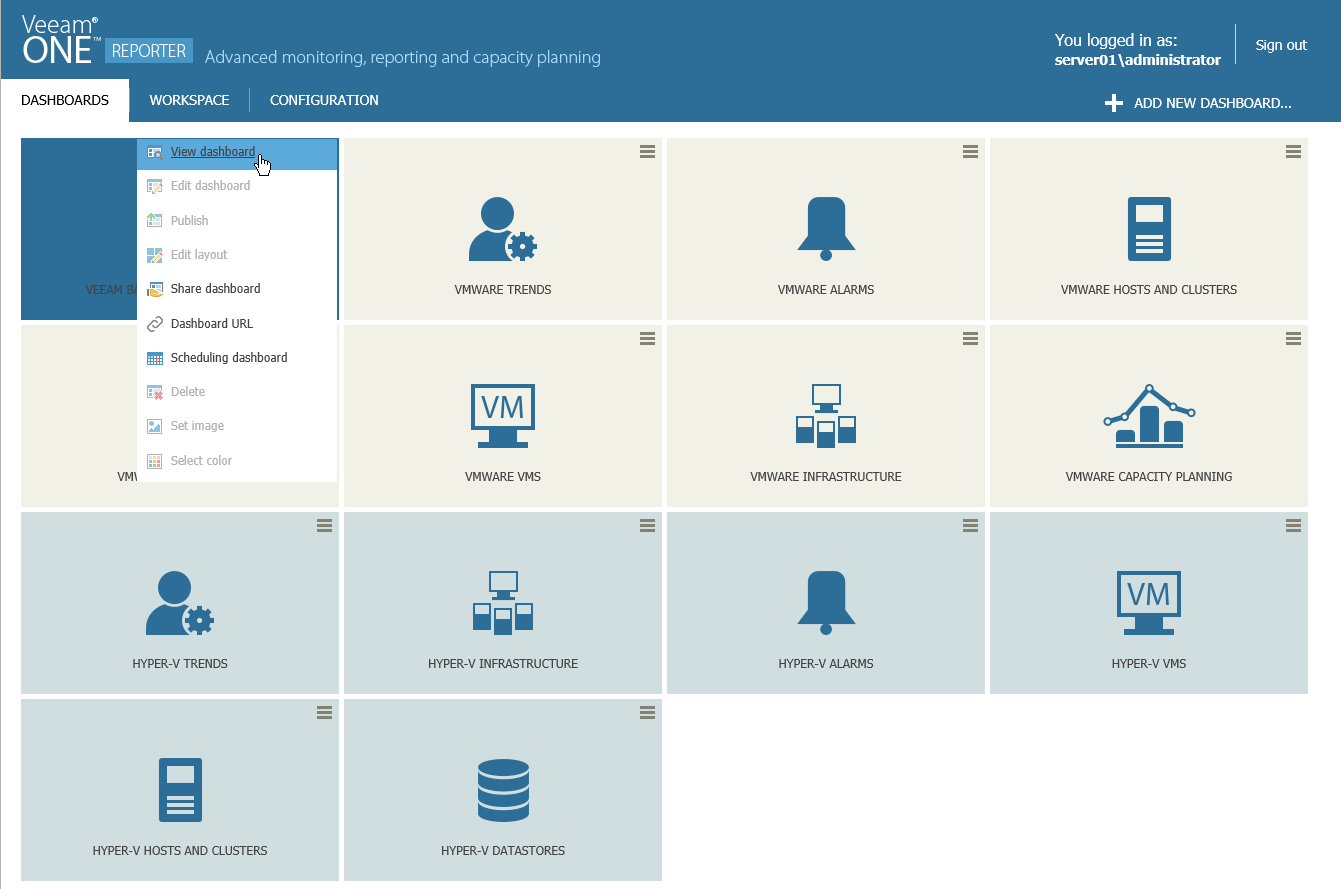Viewport: 1341px width, 889px height.
Task: Expand the Hyper-V Hosts and Clusters tile menu
Action: 324,712
